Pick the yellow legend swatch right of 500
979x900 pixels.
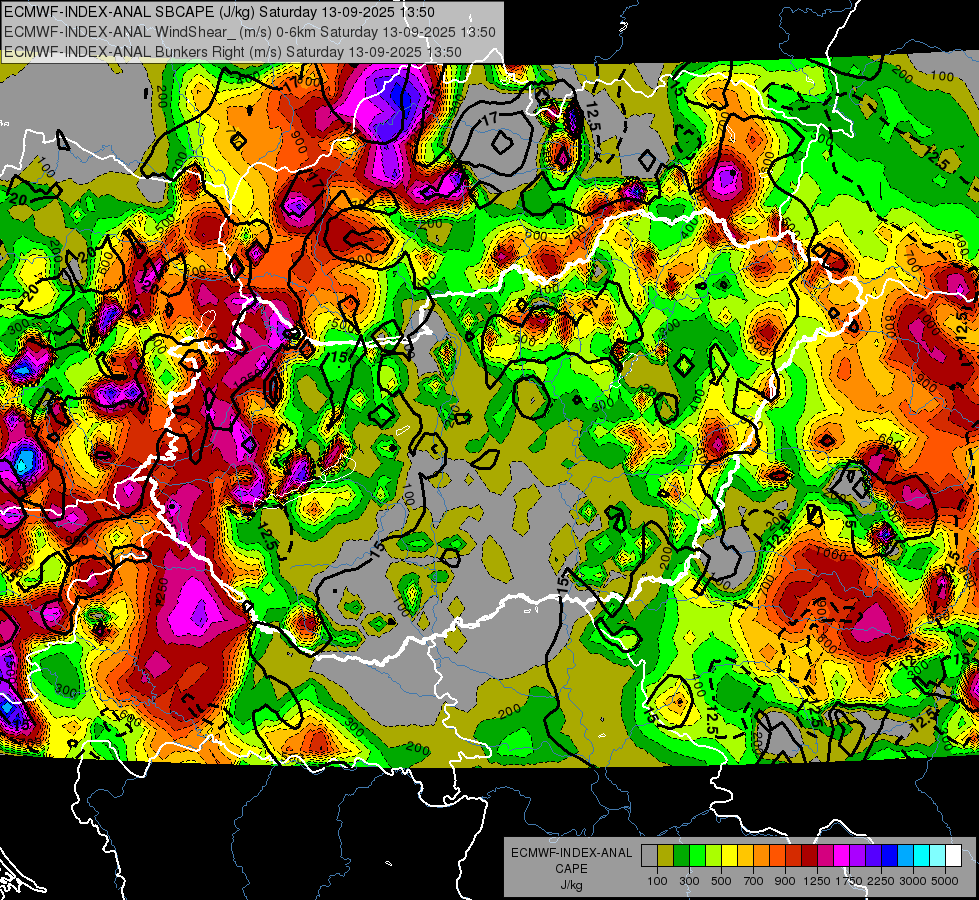tap(729, 856)
